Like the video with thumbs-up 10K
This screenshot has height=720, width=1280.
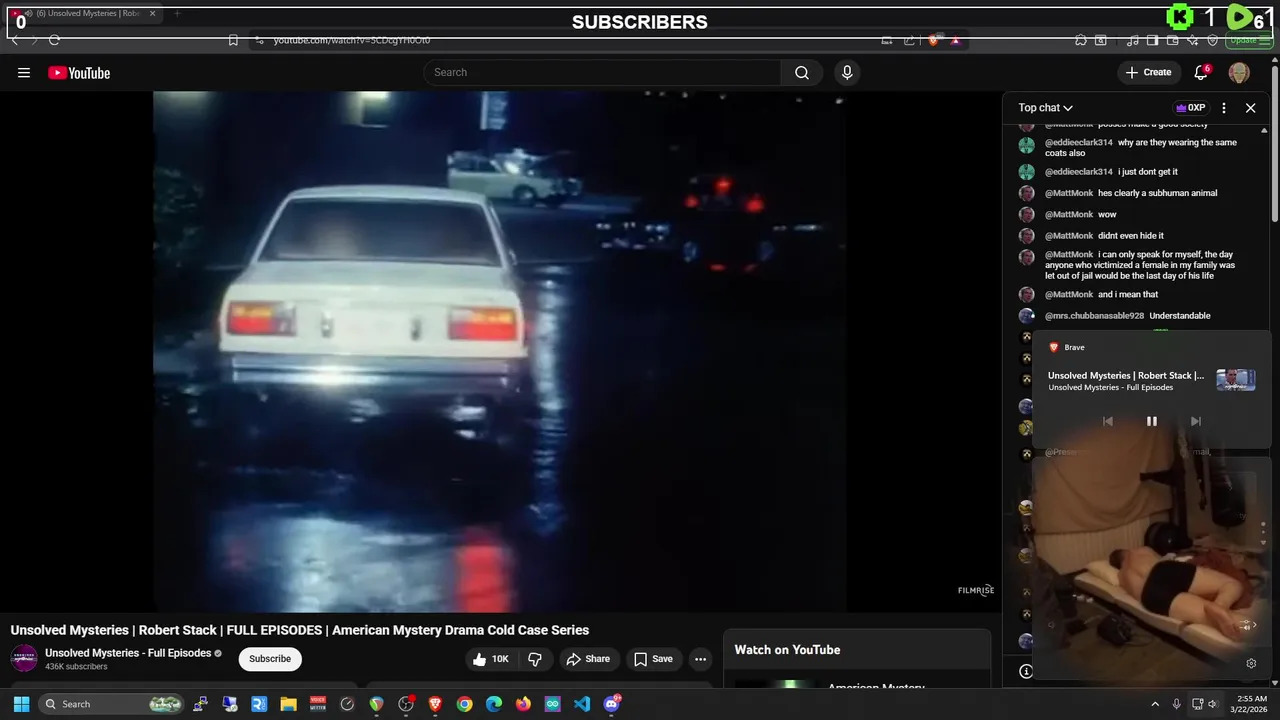(x=490, y=659)
